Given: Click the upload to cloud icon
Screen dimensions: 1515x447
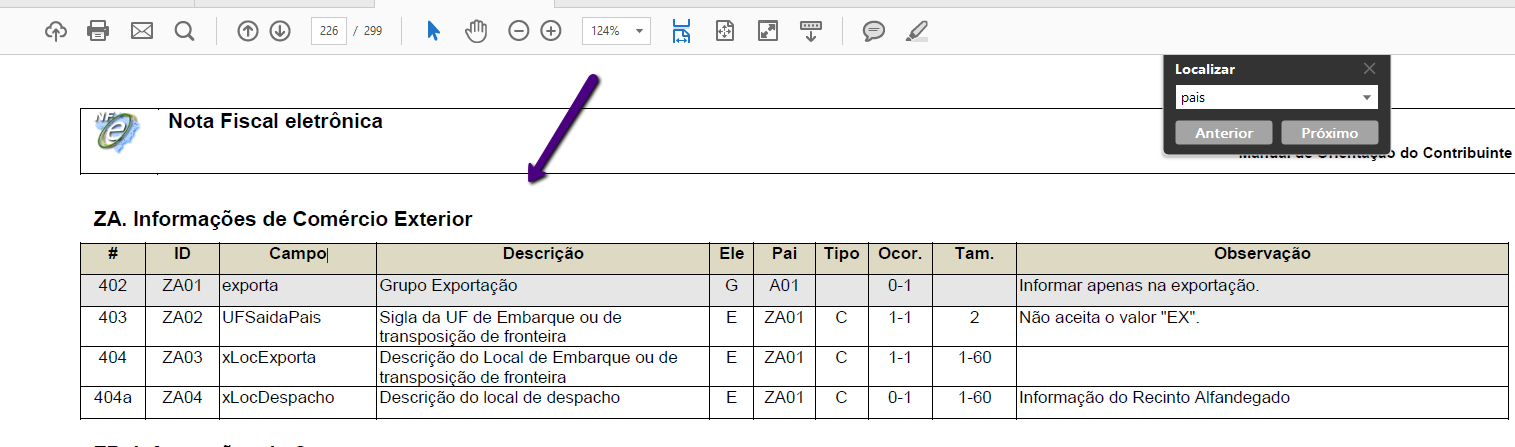Looking at the screenshot, I should tap(56, 31).
